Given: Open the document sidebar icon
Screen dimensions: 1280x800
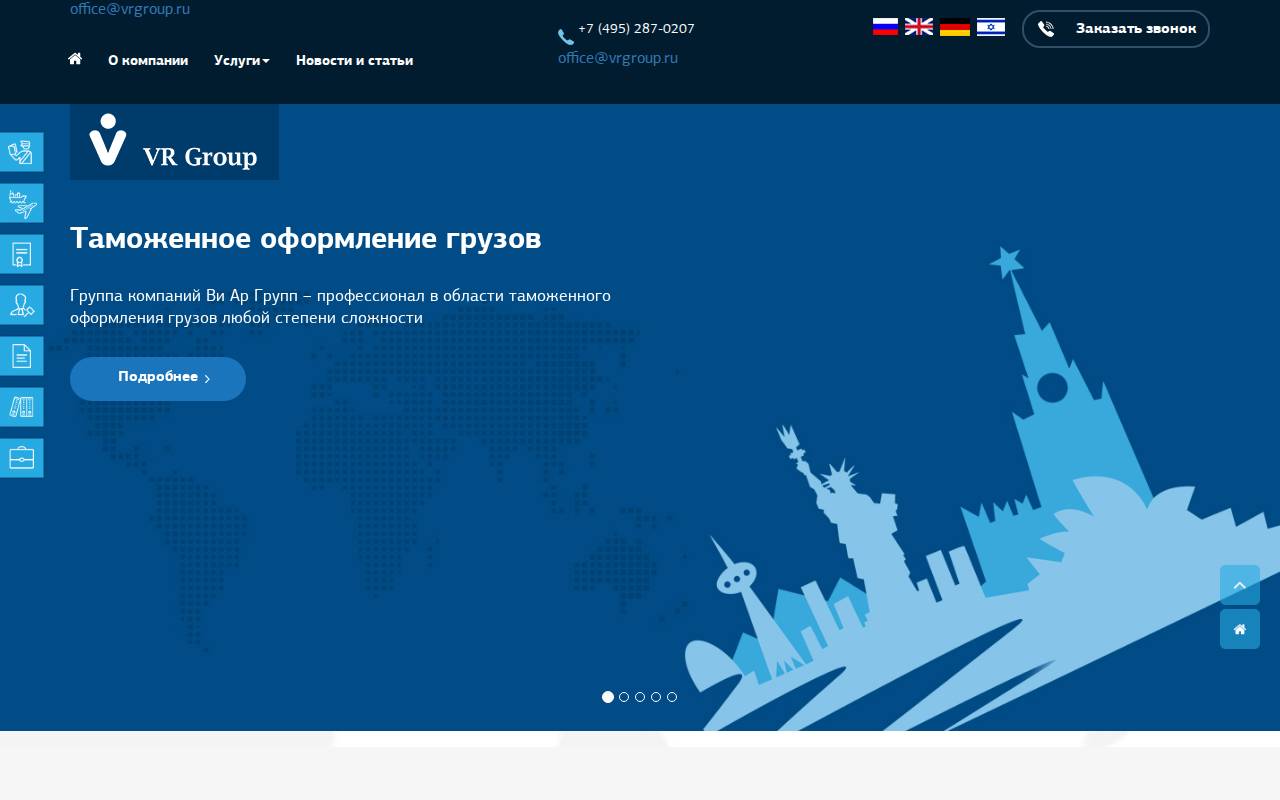Looking at the screenshot, I should point(21,356).
